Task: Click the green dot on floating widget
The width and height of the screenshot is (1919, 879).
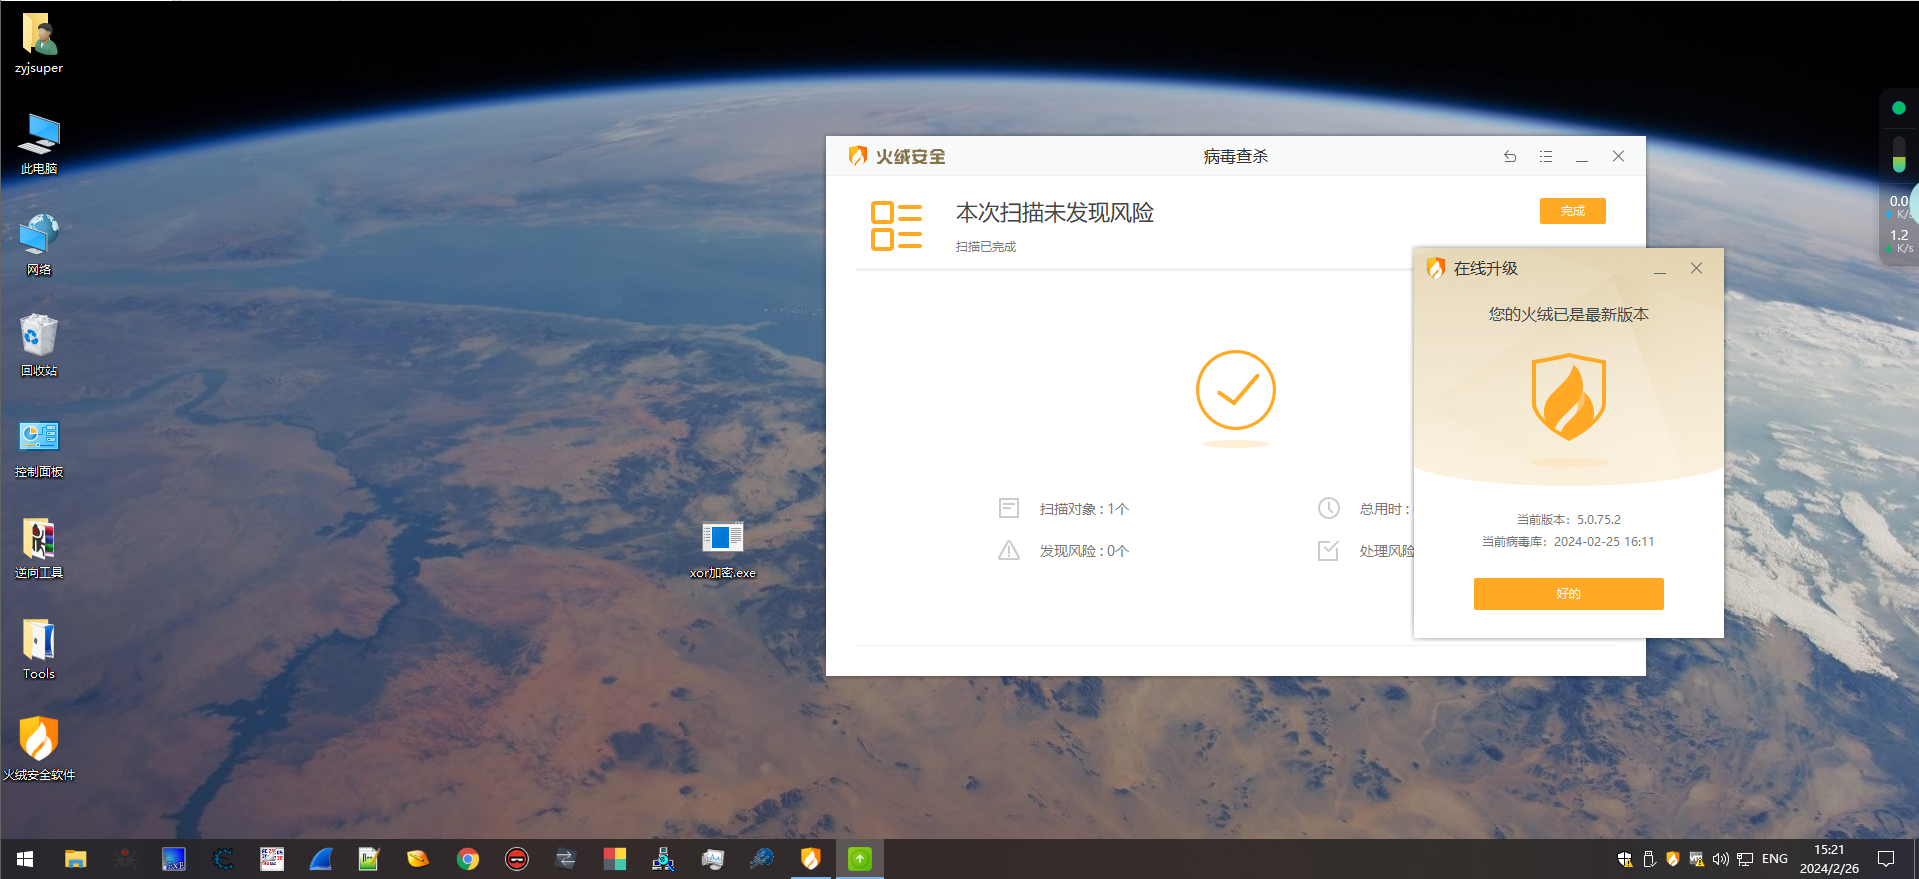Action: pyautogui.click(x=1899, y=108)
